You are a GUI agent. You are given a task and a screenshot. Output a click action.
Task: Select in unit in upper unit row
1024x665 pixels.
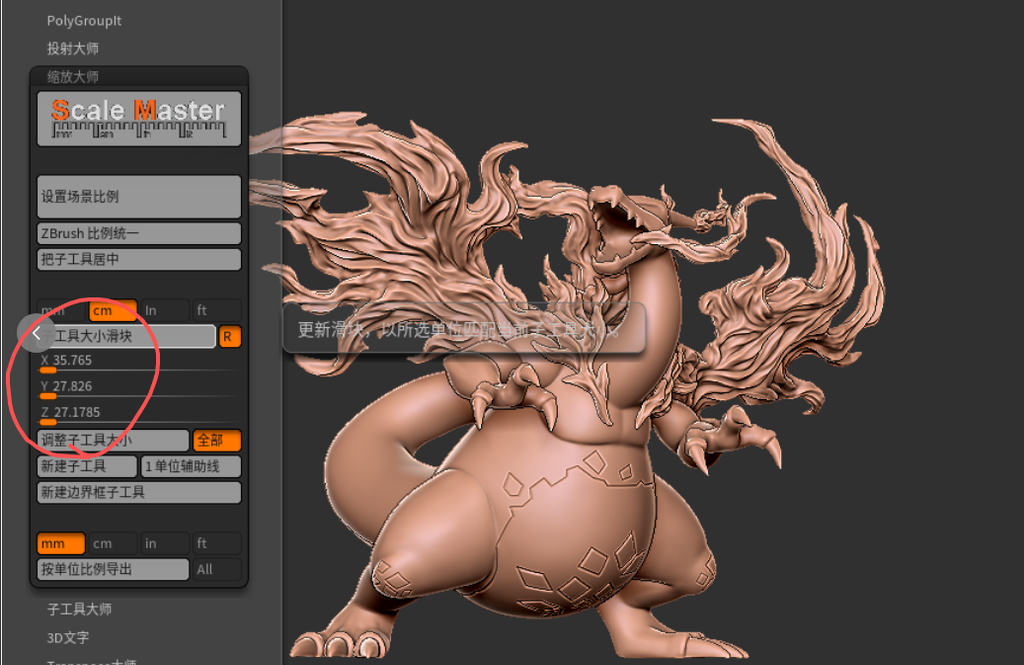pos(163,311)
